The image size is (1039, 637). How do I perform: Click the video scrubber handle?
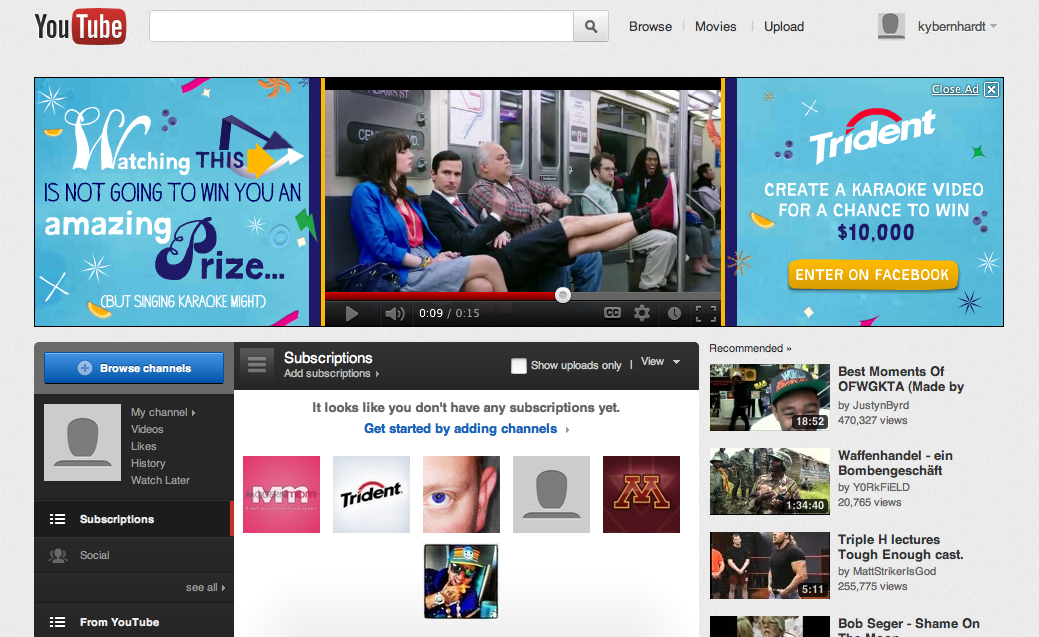[x=563, y=295]
